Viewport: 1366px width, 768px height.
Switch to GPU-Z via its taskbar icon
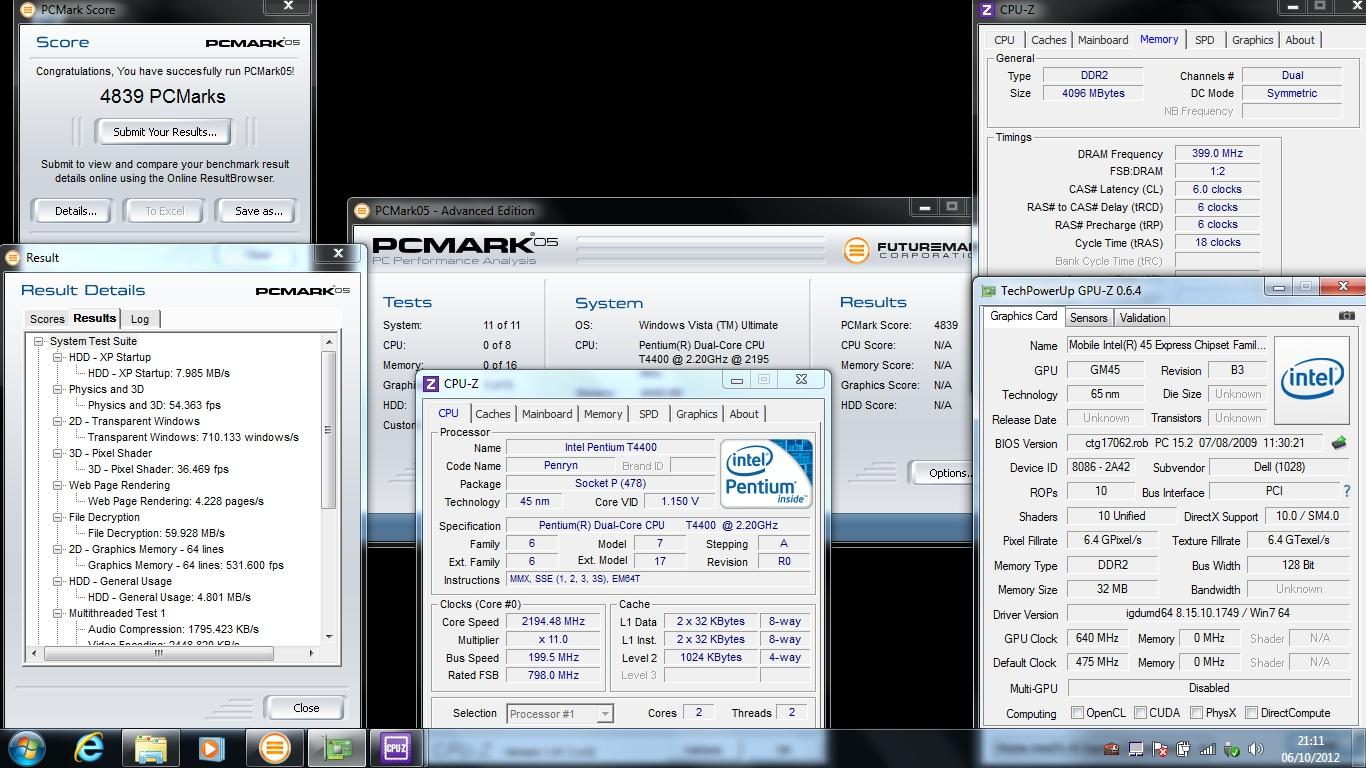(x=336, y=748)
